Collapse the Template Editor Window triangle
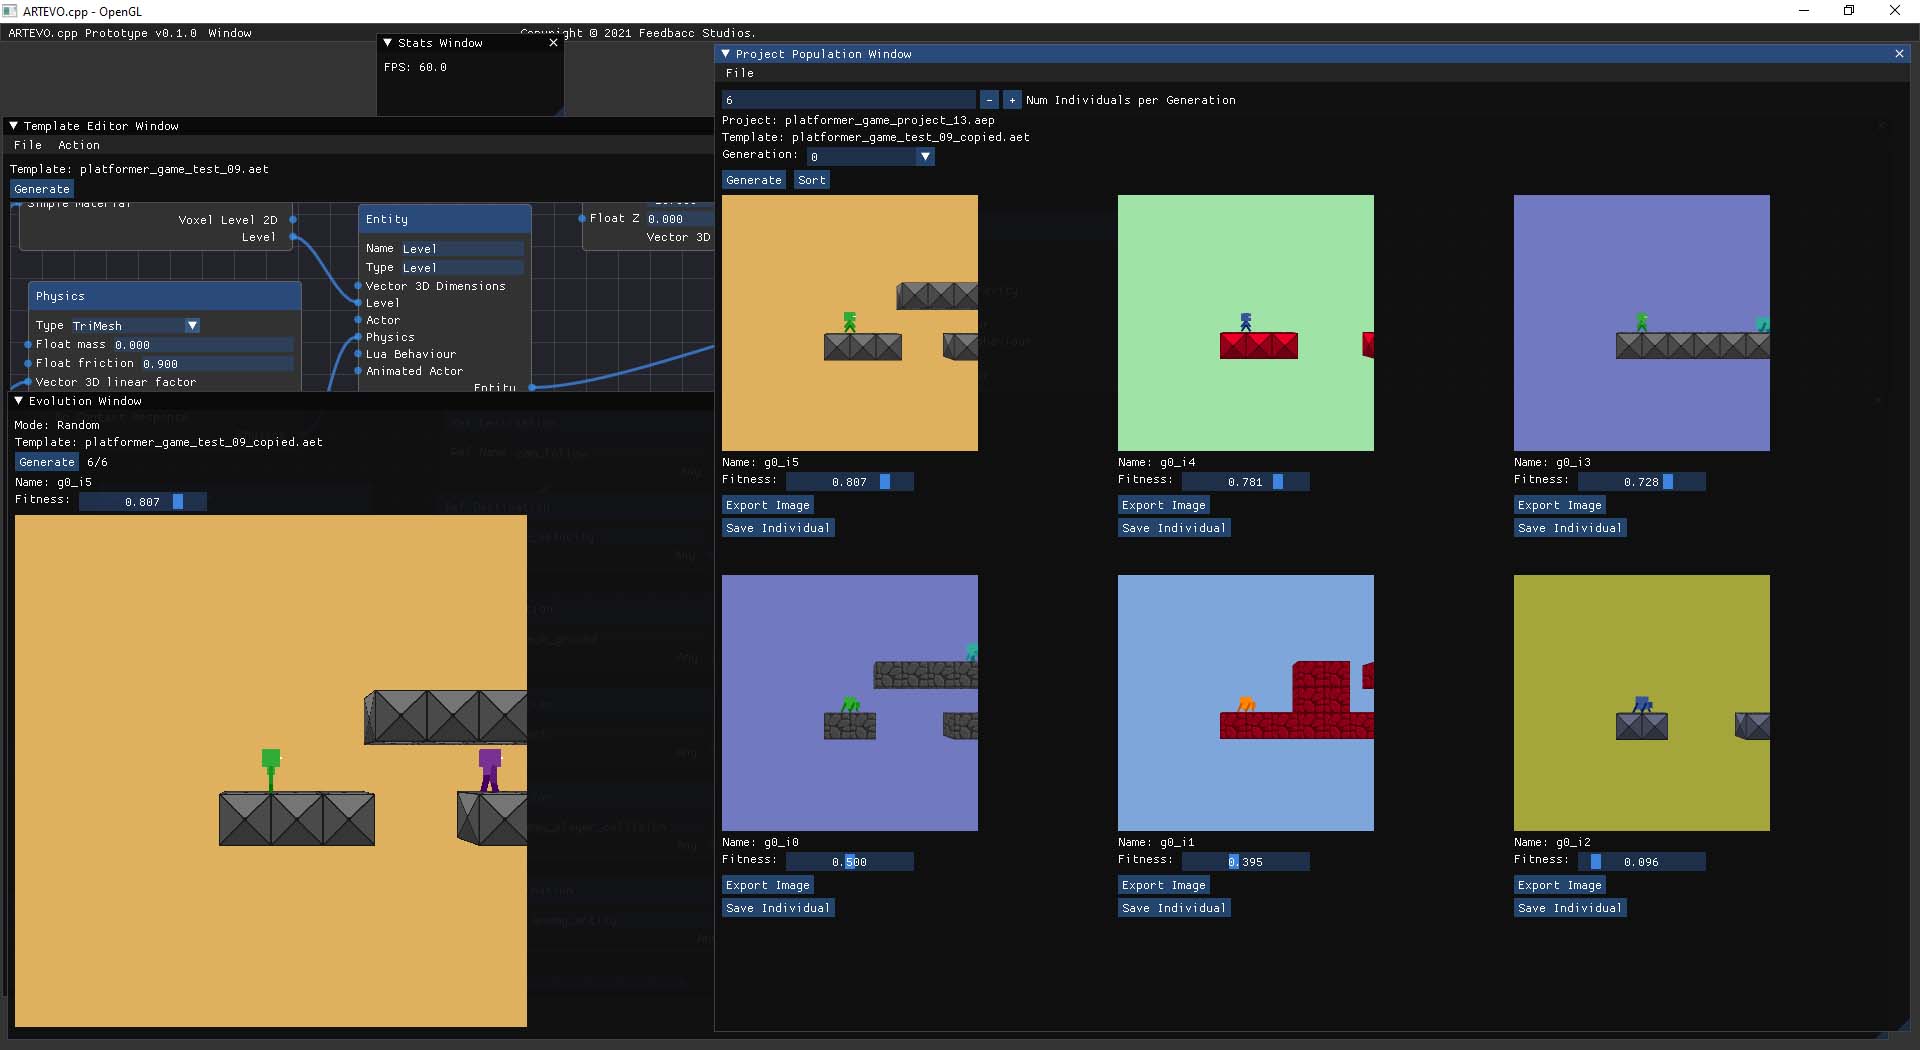Image resolution: width=1920 pixels, height=1050 pixels. coord(14,126)
